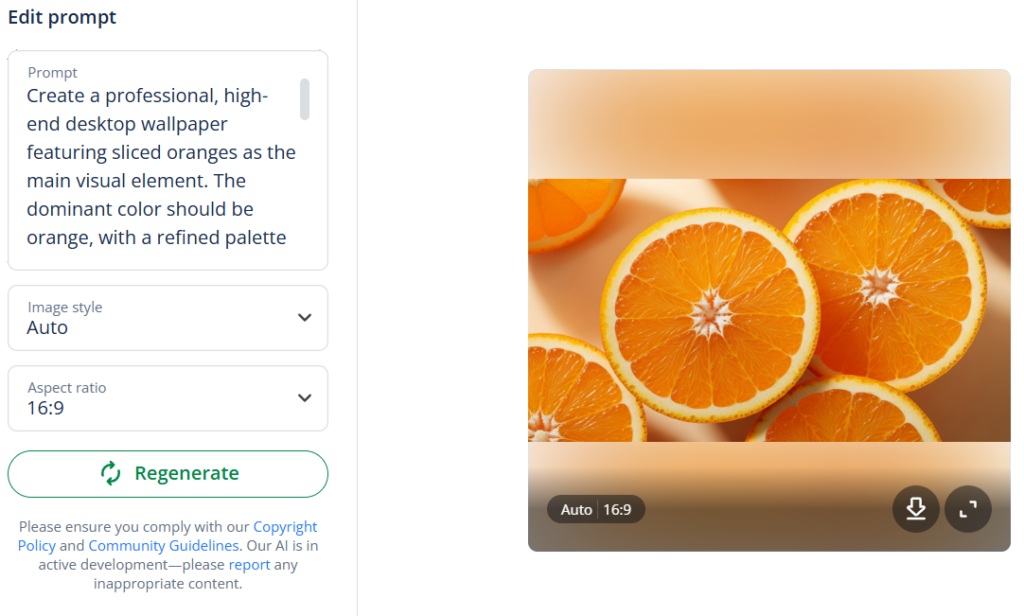1024x616 pixels.
Task: Click the Prompt box scrollbar thumb
Action: 305,100
